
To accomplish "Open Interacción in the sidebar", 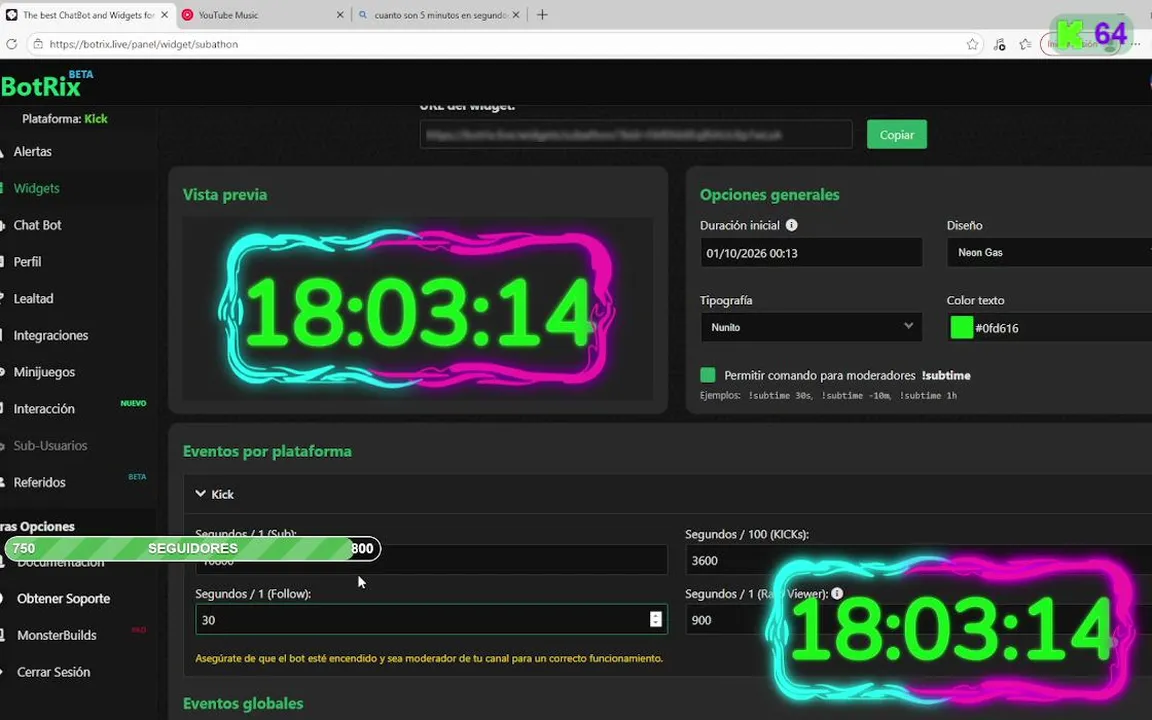I will 44,408.
